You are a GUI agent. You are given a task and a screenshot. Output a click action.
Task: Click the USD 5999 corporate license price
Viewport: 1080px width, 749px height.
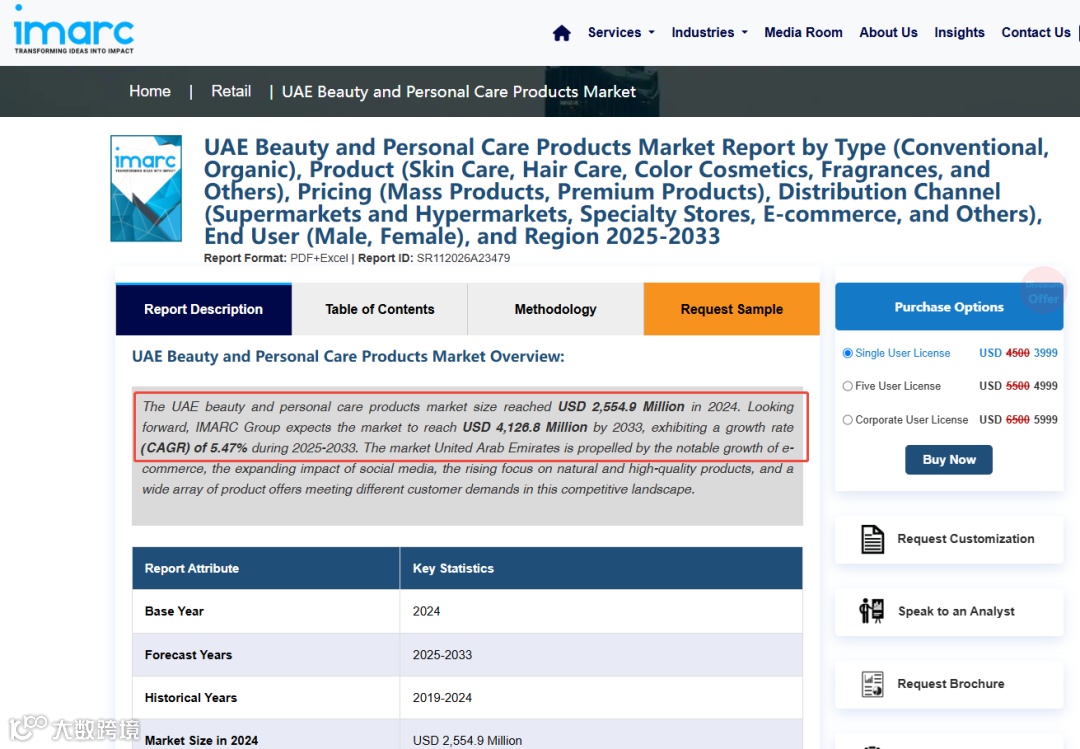[1018, 420]
